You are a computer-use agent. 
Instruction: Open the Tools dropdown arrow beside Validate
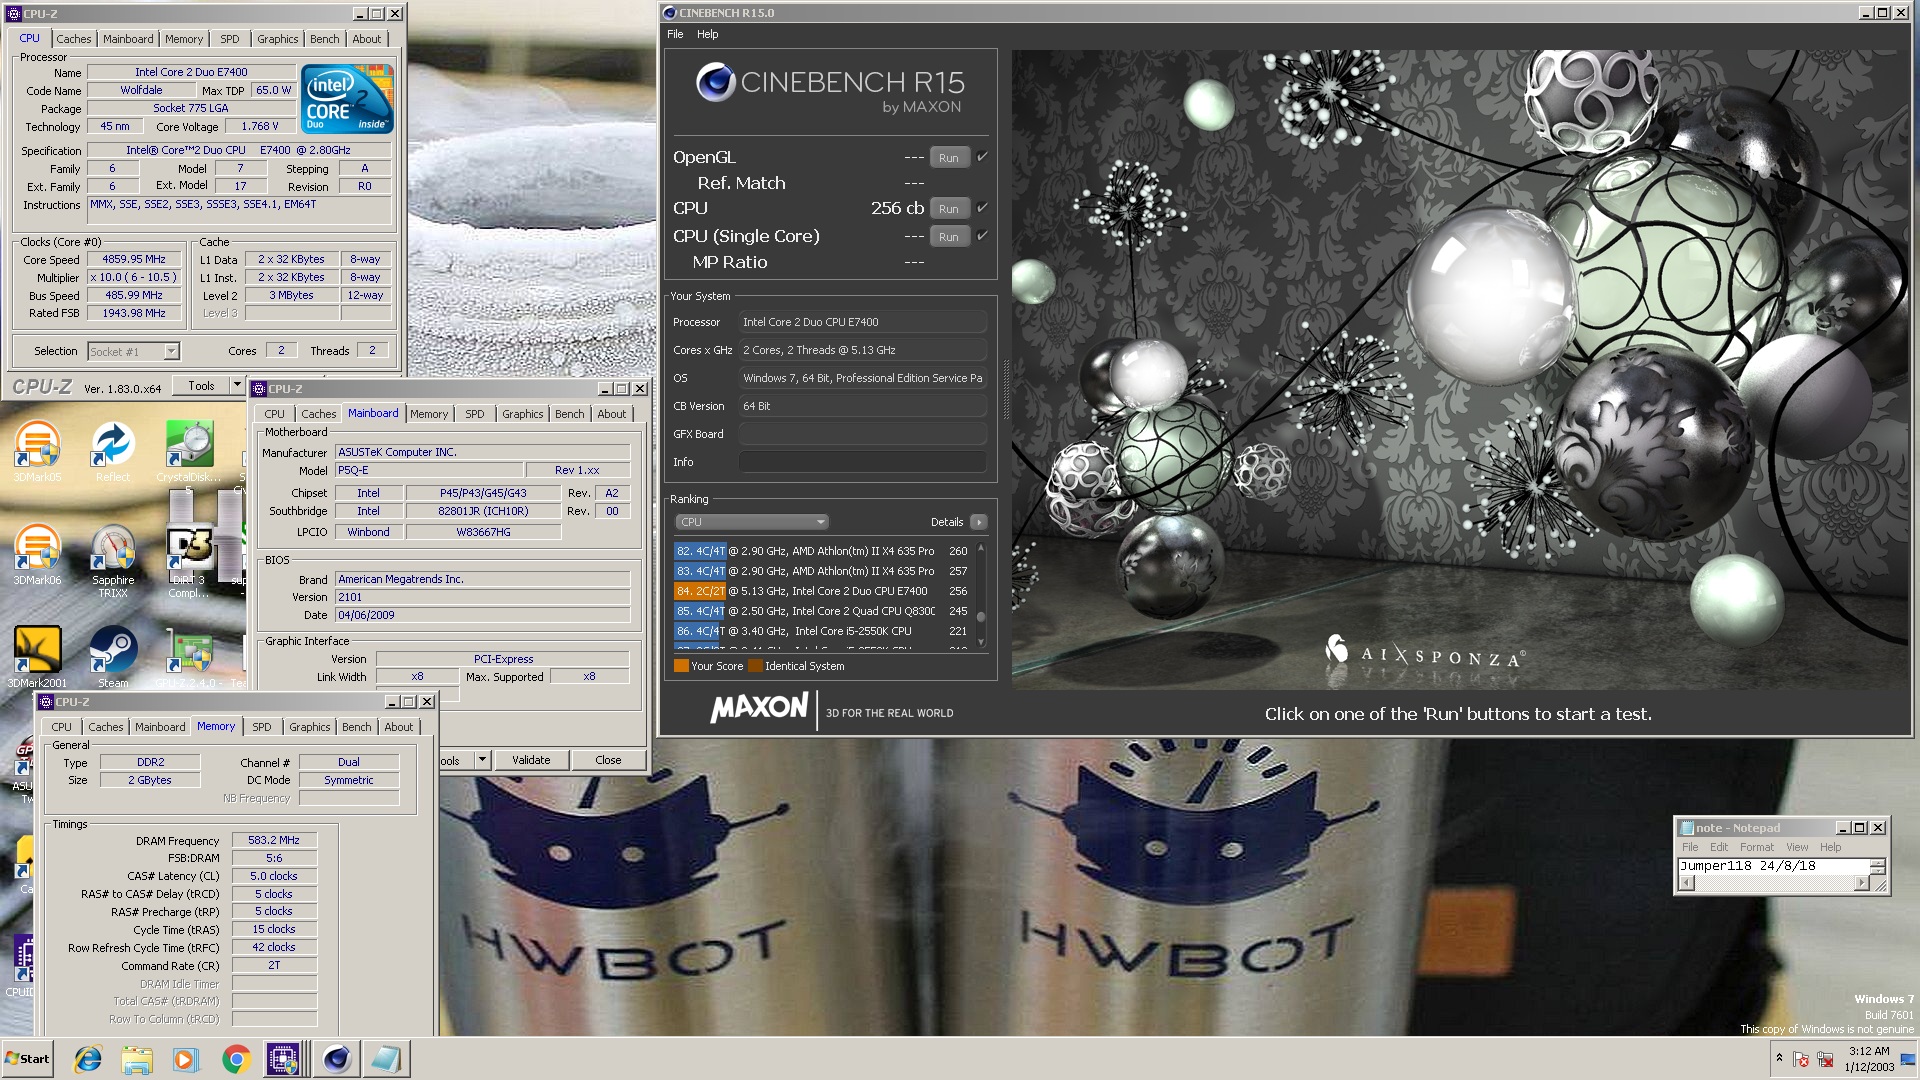point(482,760)
